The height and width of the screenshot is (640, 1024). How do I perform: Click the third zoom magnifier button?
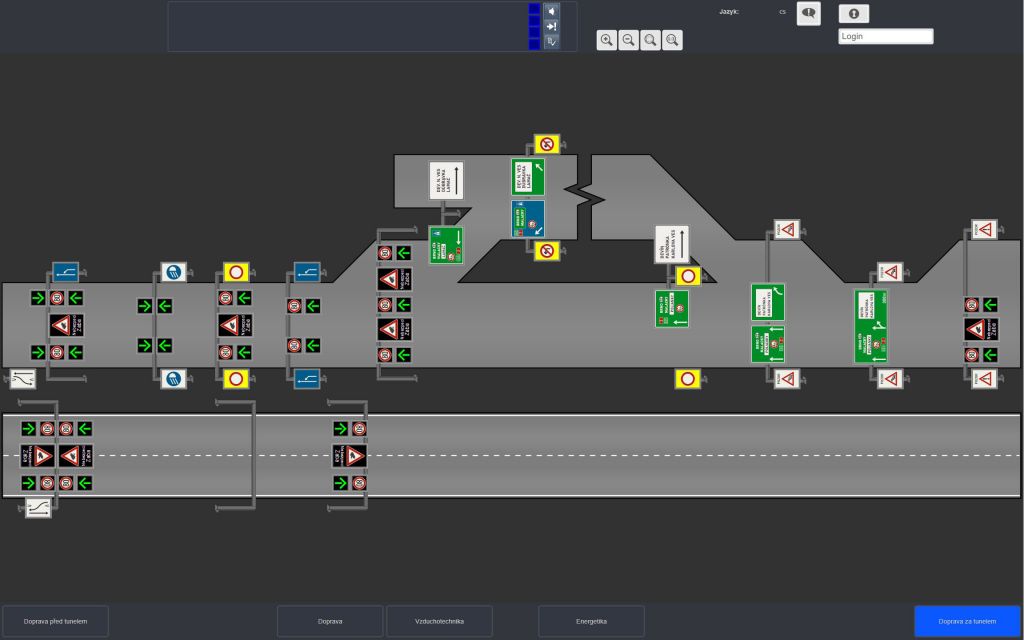[650, 40]
